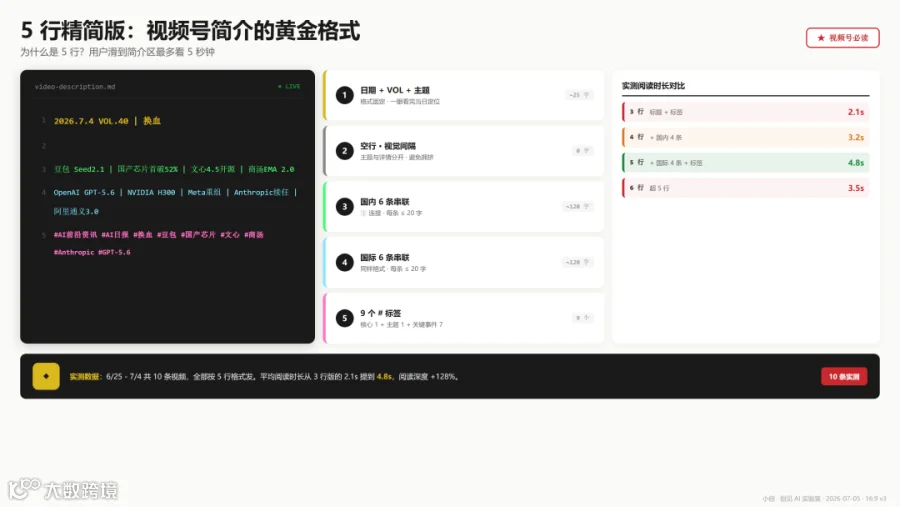Select the number 5 circle icon

point(344,318)
